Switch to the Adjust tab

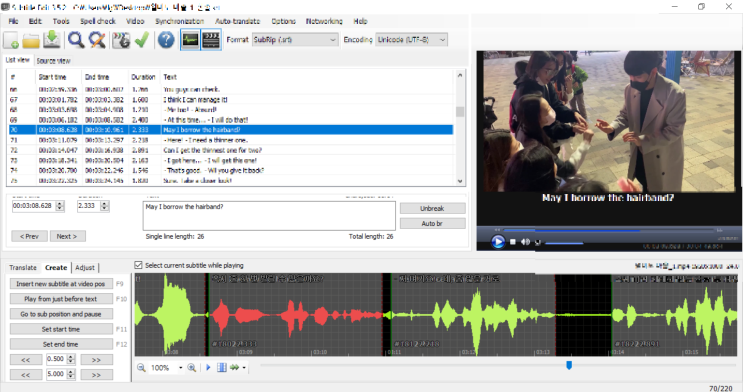click(x=85, y=268)
